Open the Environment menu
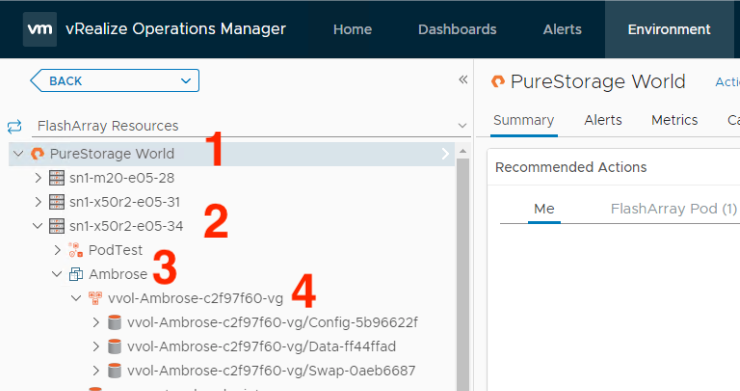740x391 pixels. 669,29
